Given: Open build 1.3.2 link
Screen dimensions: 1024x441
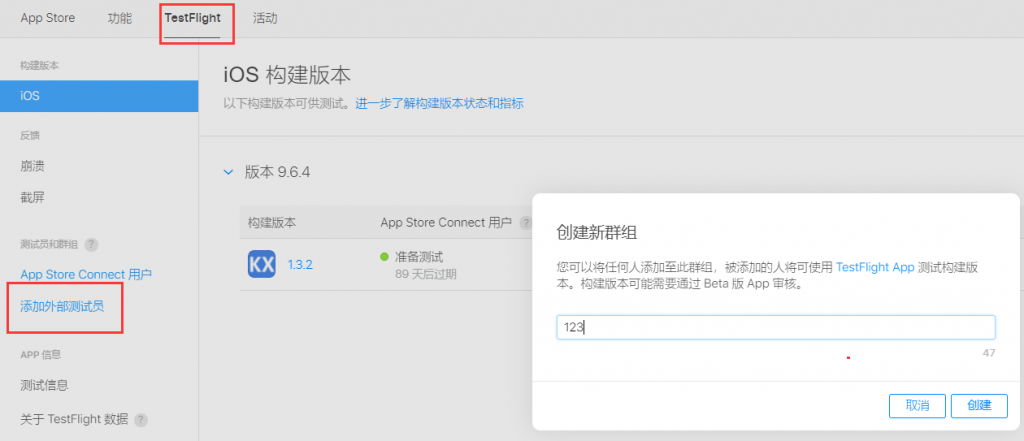Looking at the screenshot, I should pos(299,265).
